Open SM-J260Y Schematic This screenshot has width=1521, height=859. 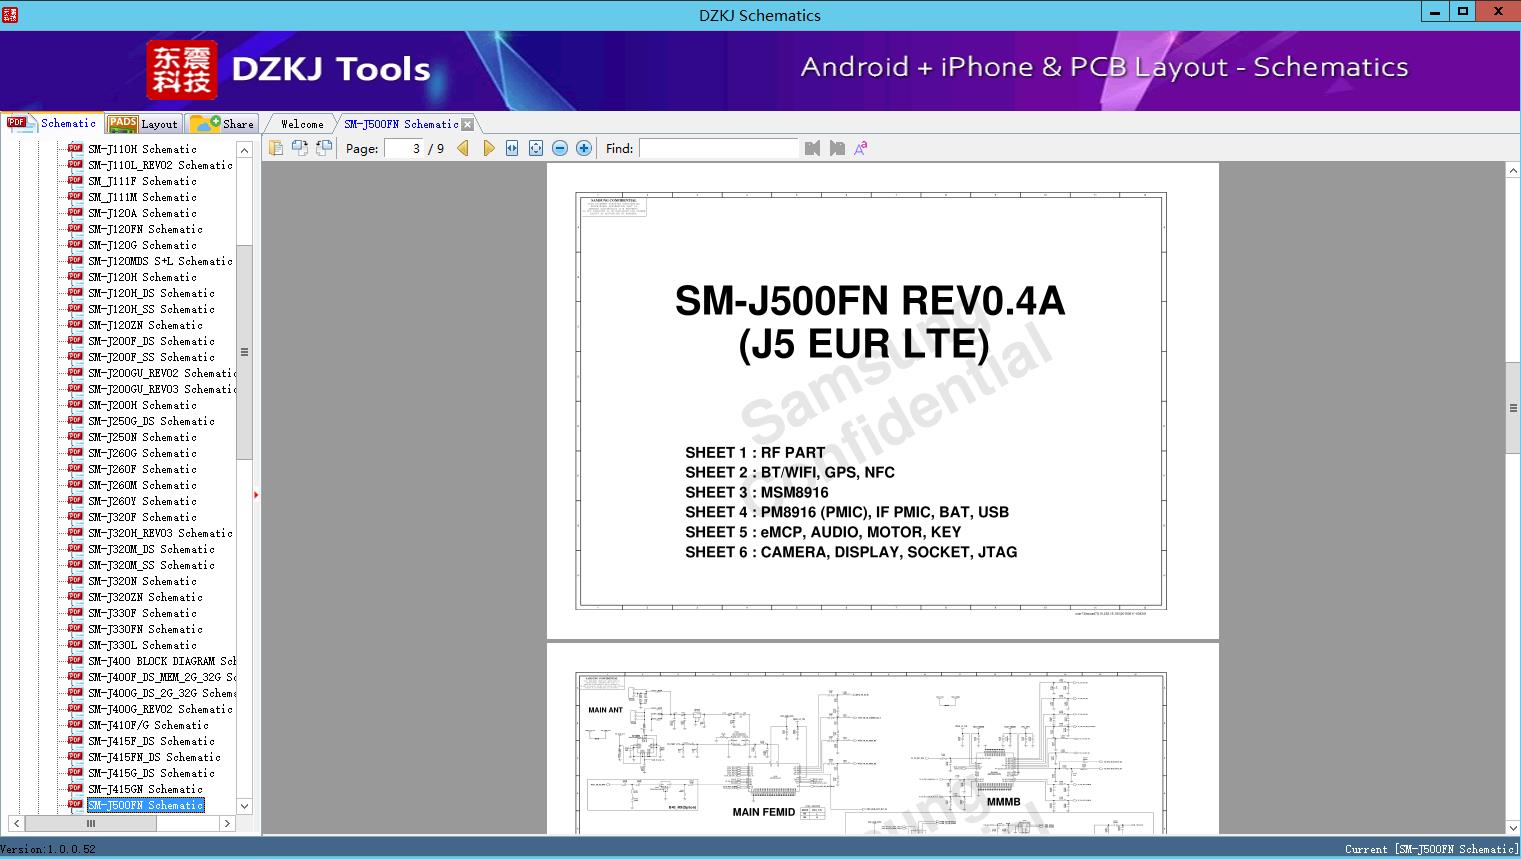point(142,501)
